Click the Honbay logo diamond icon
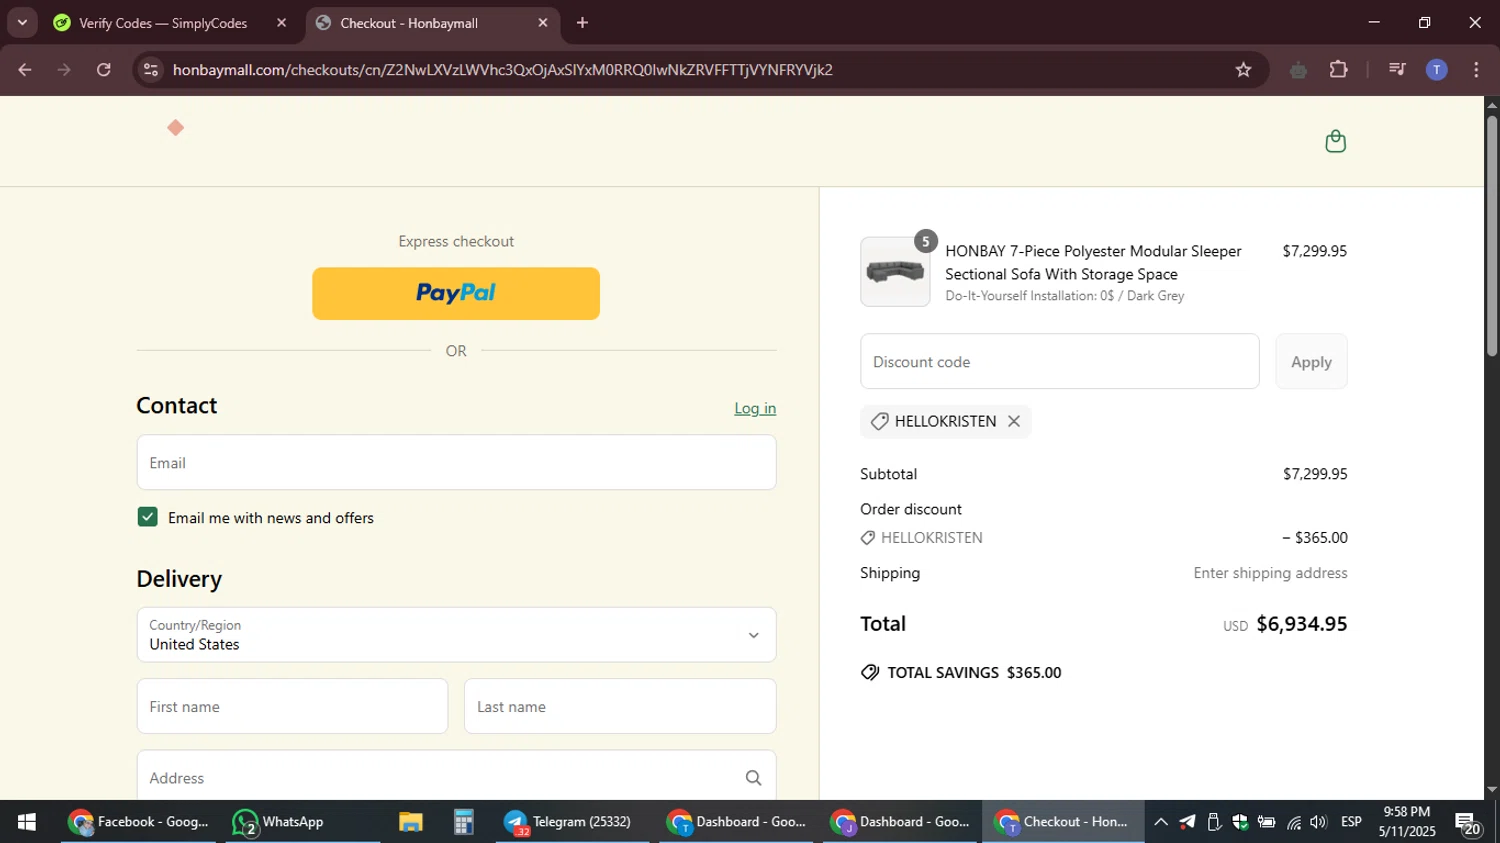The image size is (1500, 843). pos(175,128)
